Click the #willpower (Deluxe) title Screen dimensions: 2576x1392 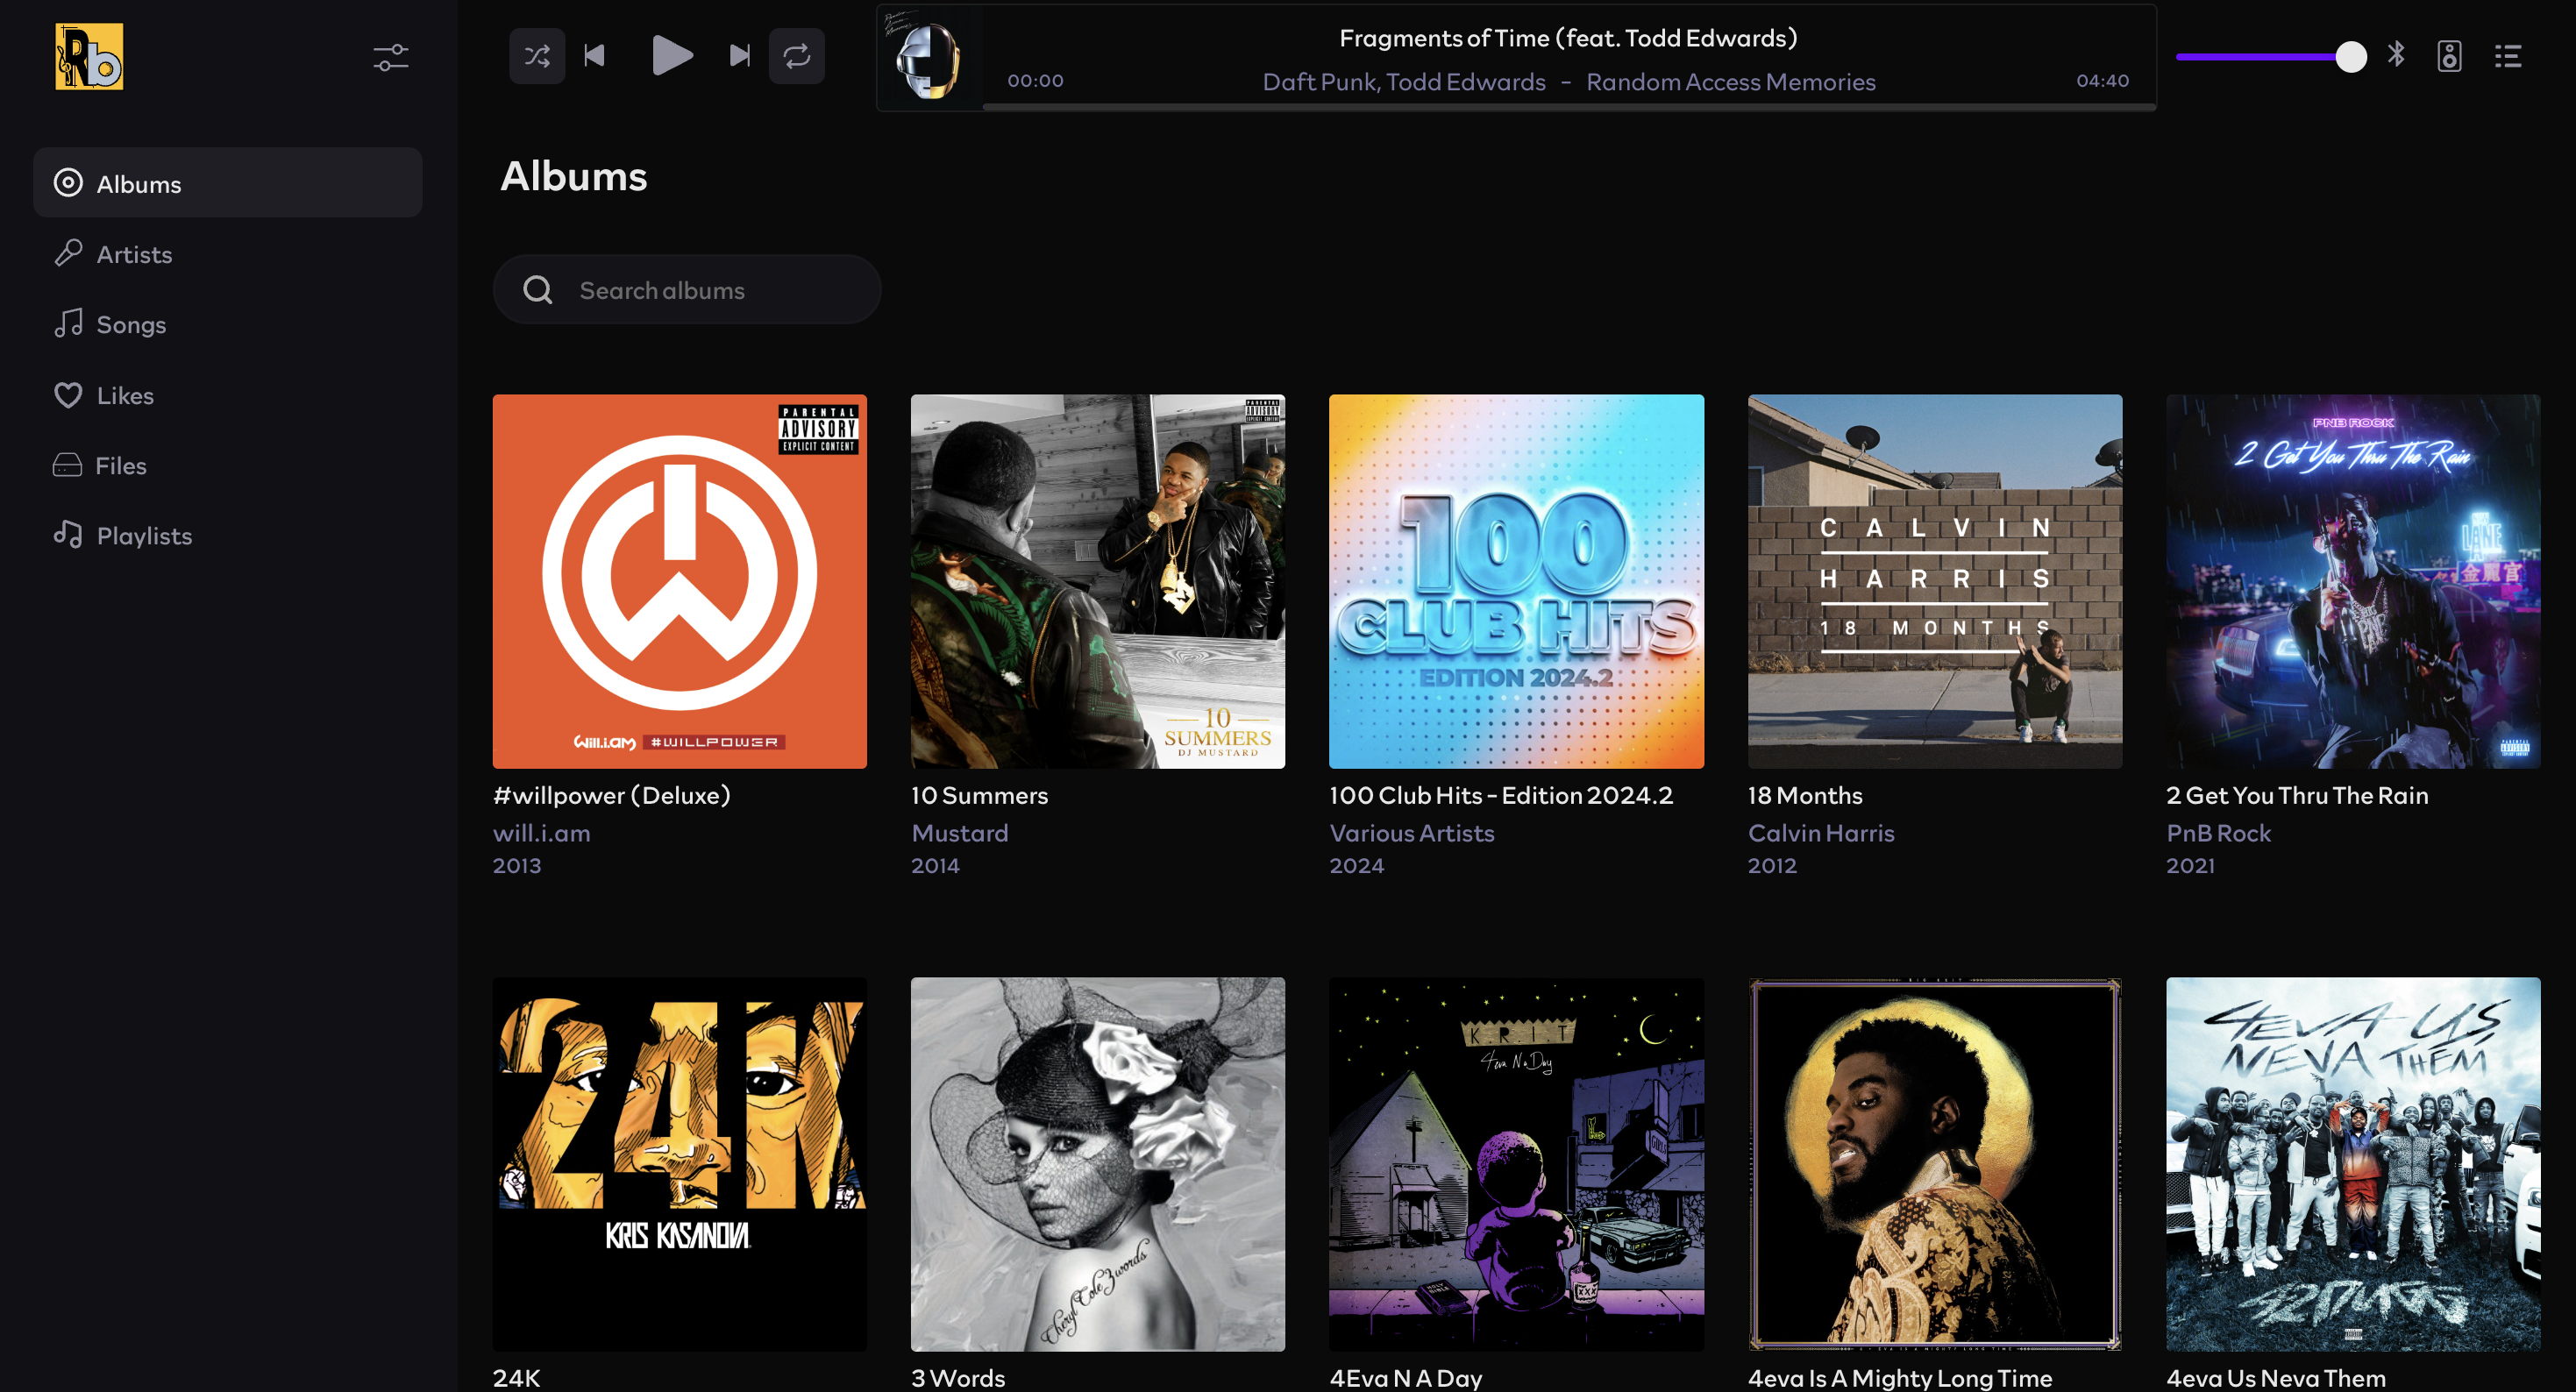612,795
